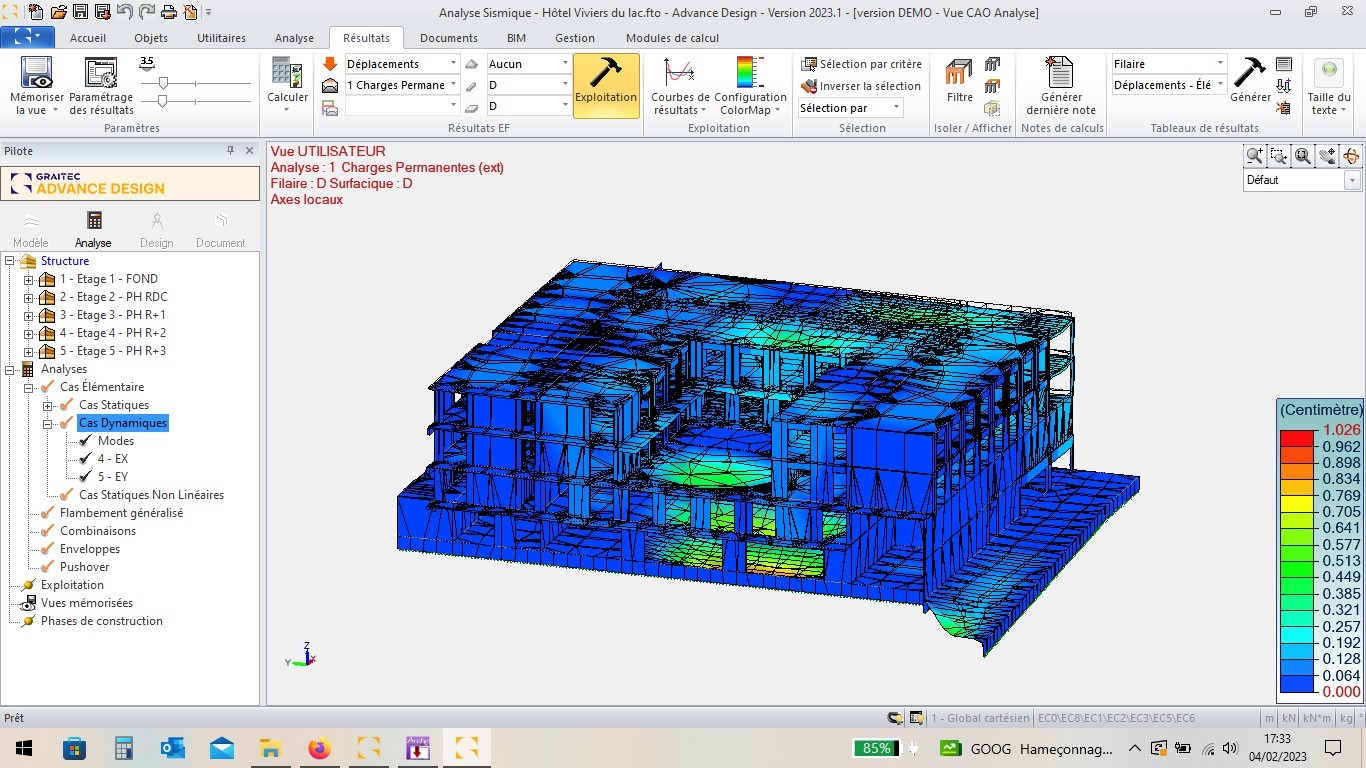
Task: Switch the pilot to Analyse mode
Action: (x=93, y=229)
